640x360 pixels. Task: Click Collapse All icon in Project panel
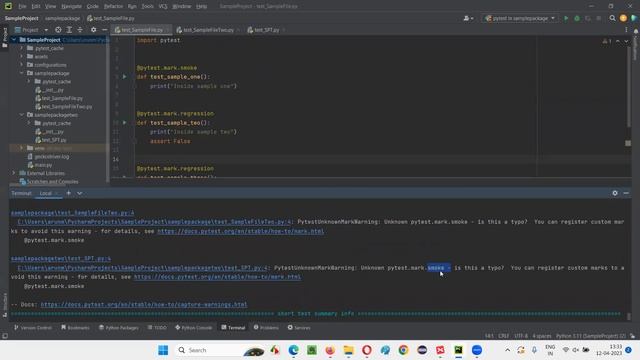80,30
